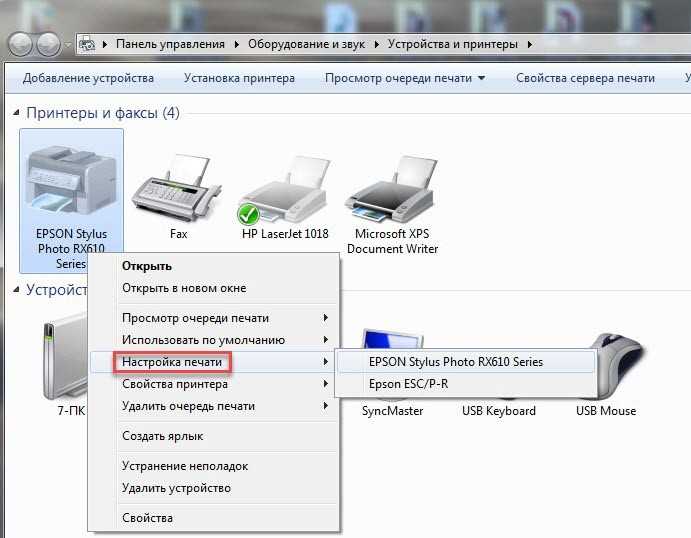Select Epson ESC/P-R submenu item
This screenshot has height=538, width=691.
(466, 384)
